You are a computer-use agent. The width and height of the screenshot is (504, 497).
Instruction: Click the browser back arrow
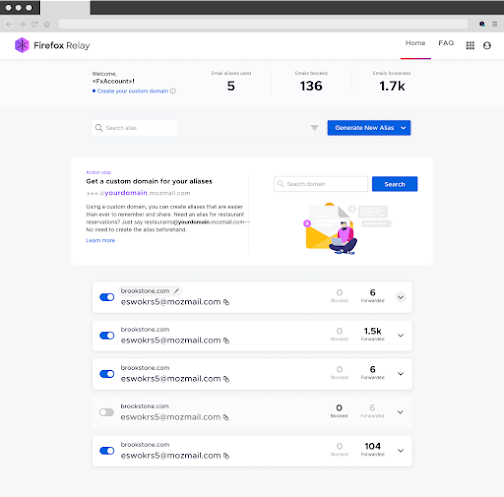click(x=9, y=24)
